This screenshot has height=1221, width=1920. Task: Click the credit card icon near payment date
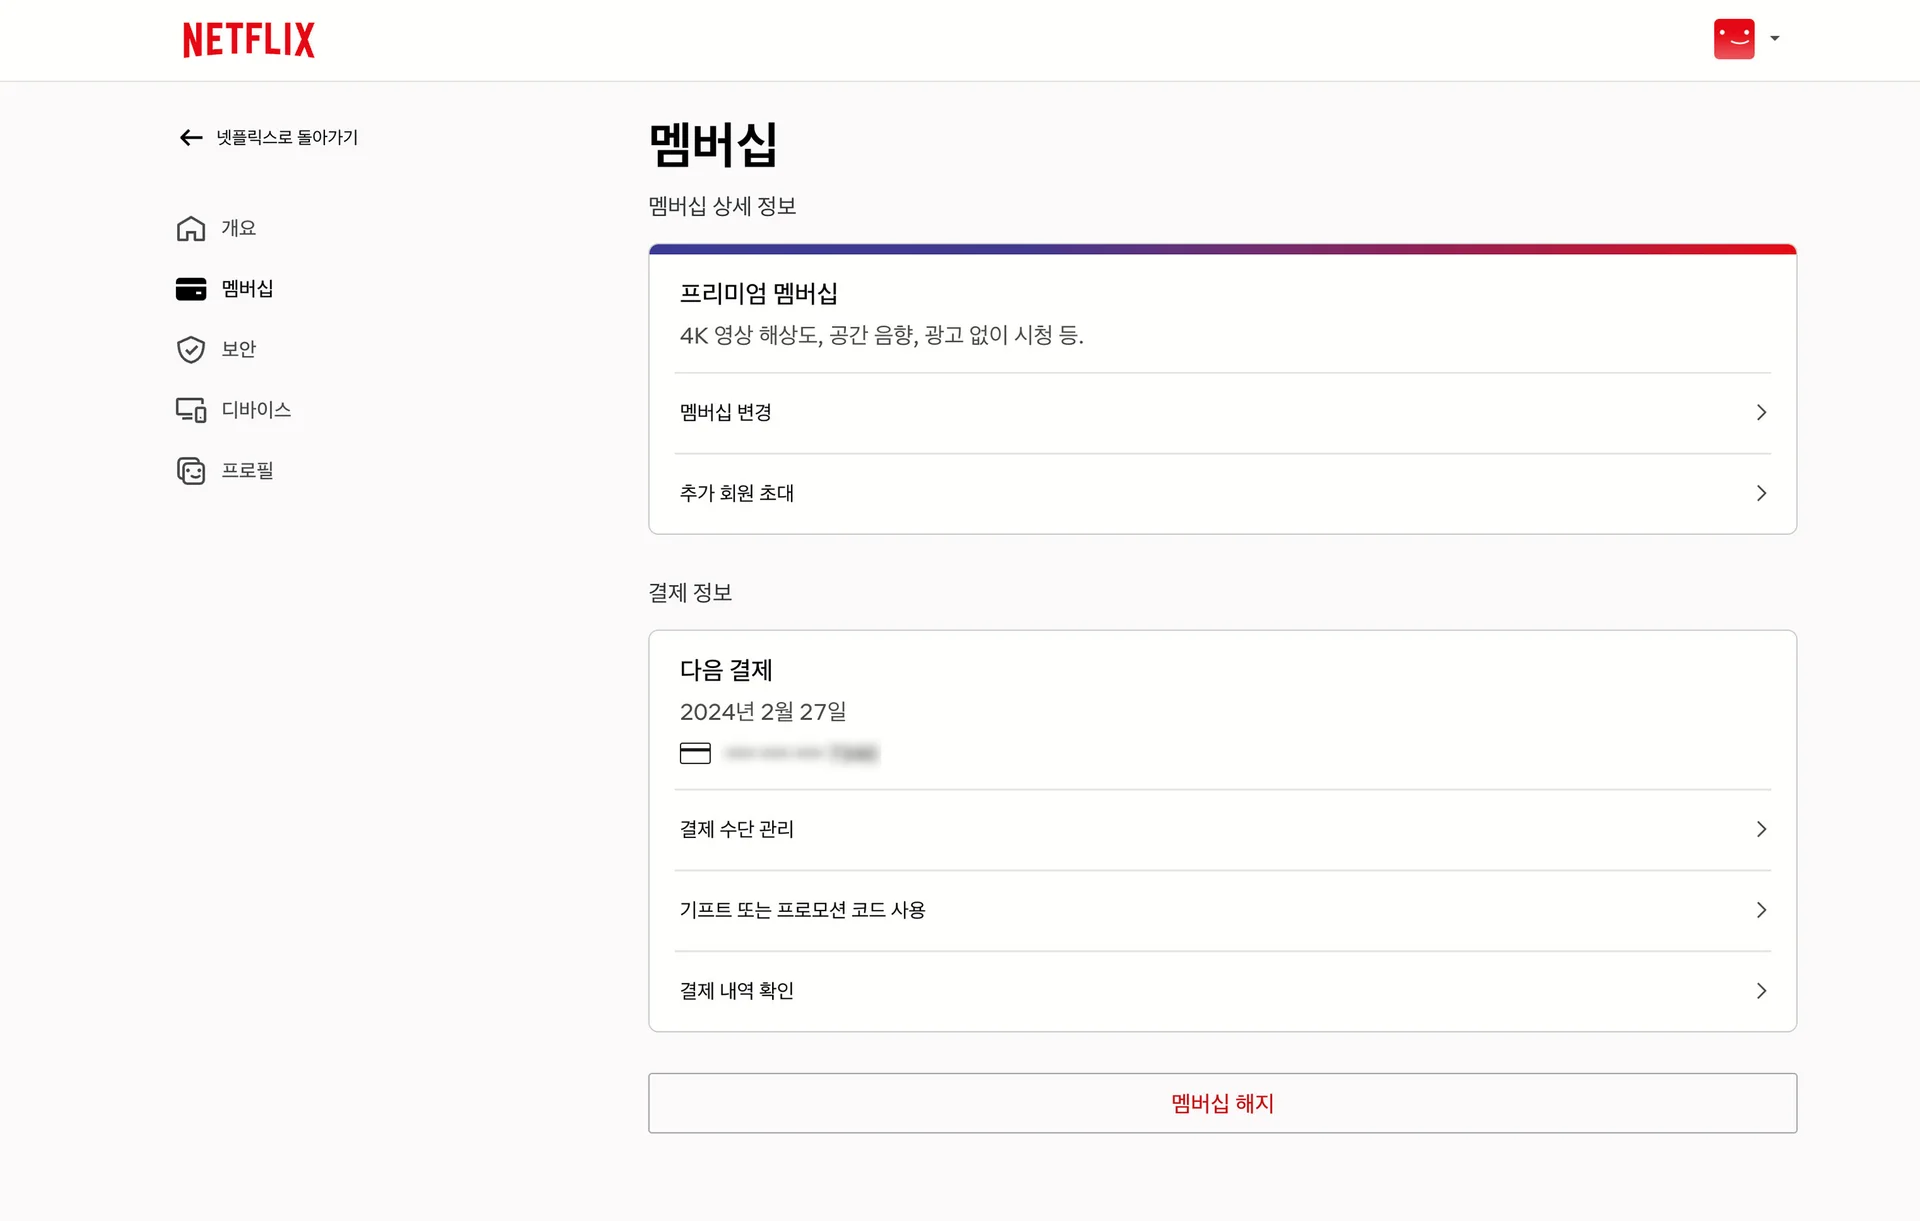(695, 752)
